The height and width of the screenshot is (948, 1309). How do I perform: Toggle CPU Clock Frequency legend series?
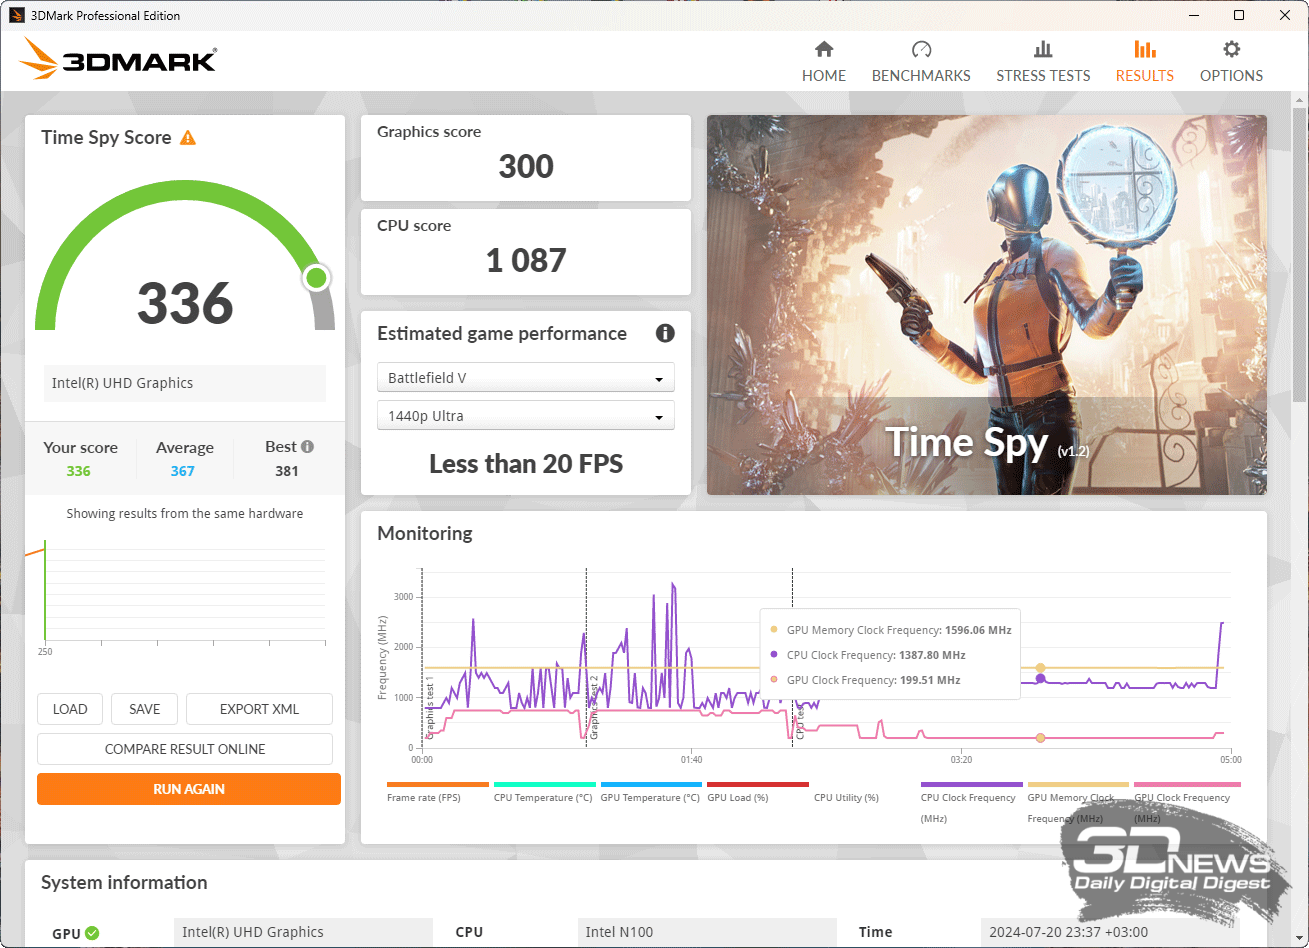coord(971,802)
